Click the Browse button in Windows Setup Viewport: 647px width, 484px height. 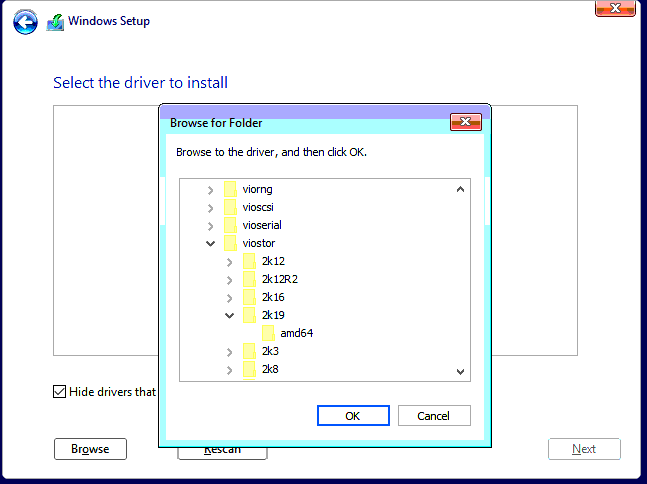pos(90,449)
